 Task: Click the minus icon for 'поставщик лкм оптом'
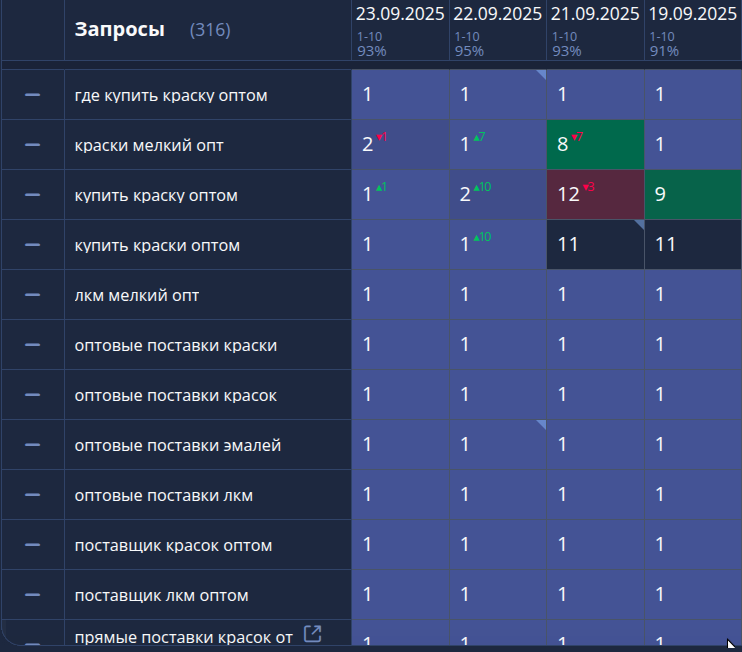[32, 595]
